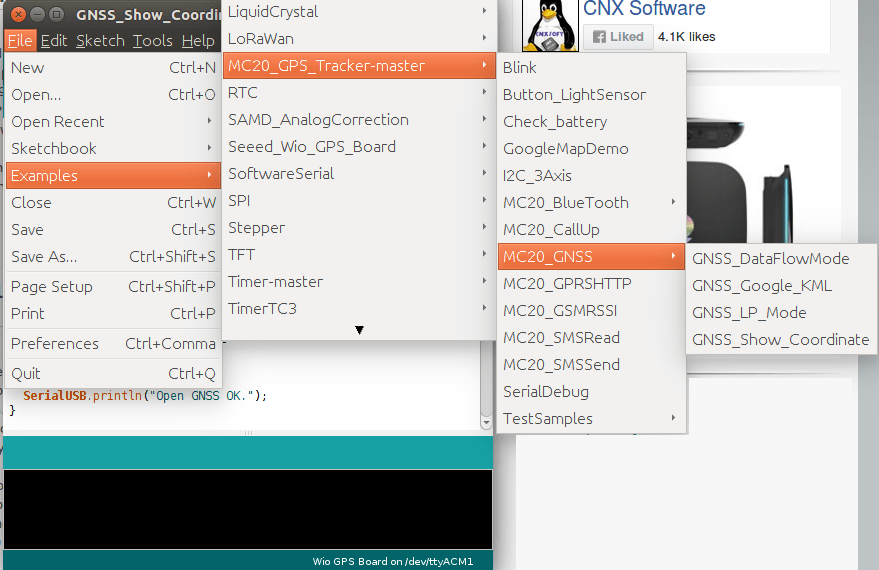
Task: Click the CNX Software penguin logo
Action: [x=550, y=25]
